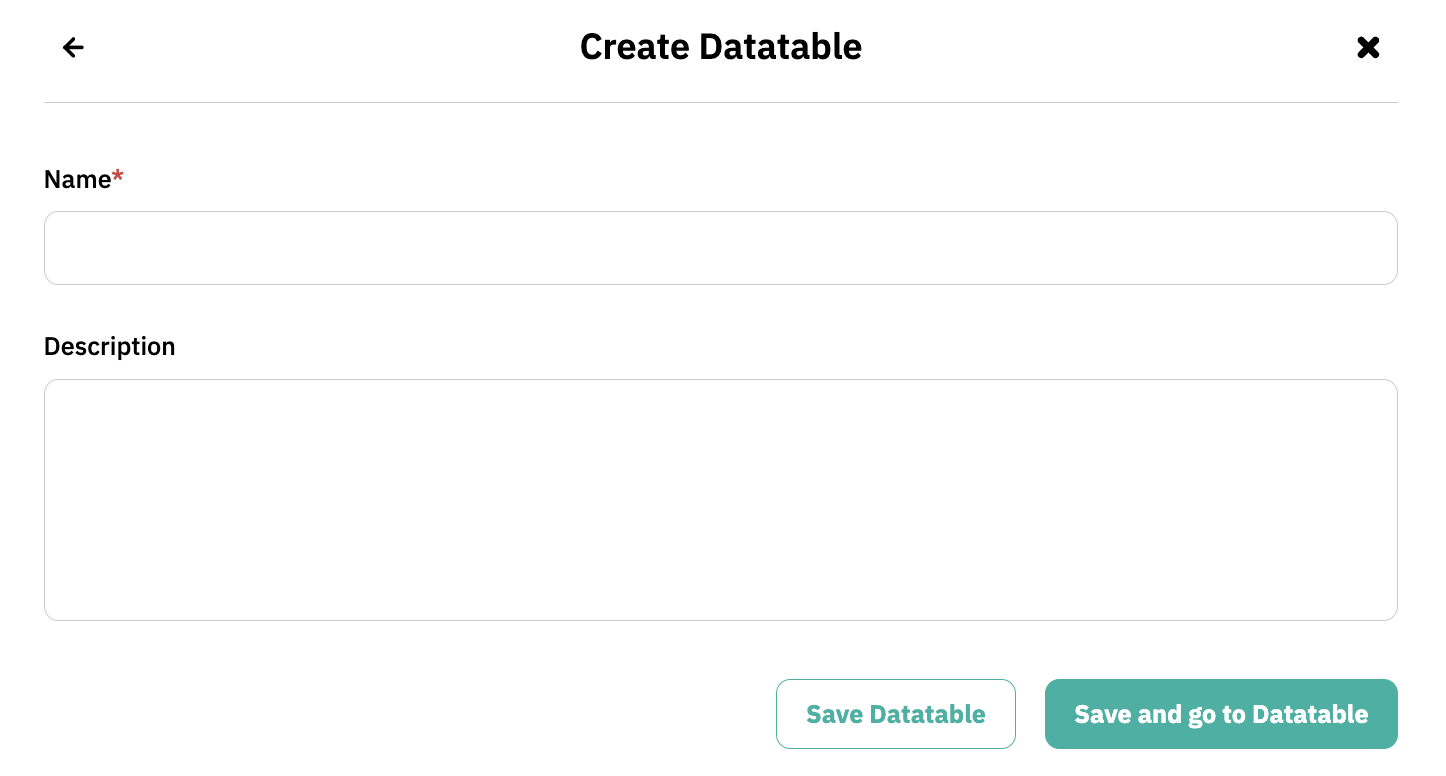Click the Name field label

coord(78,179)
